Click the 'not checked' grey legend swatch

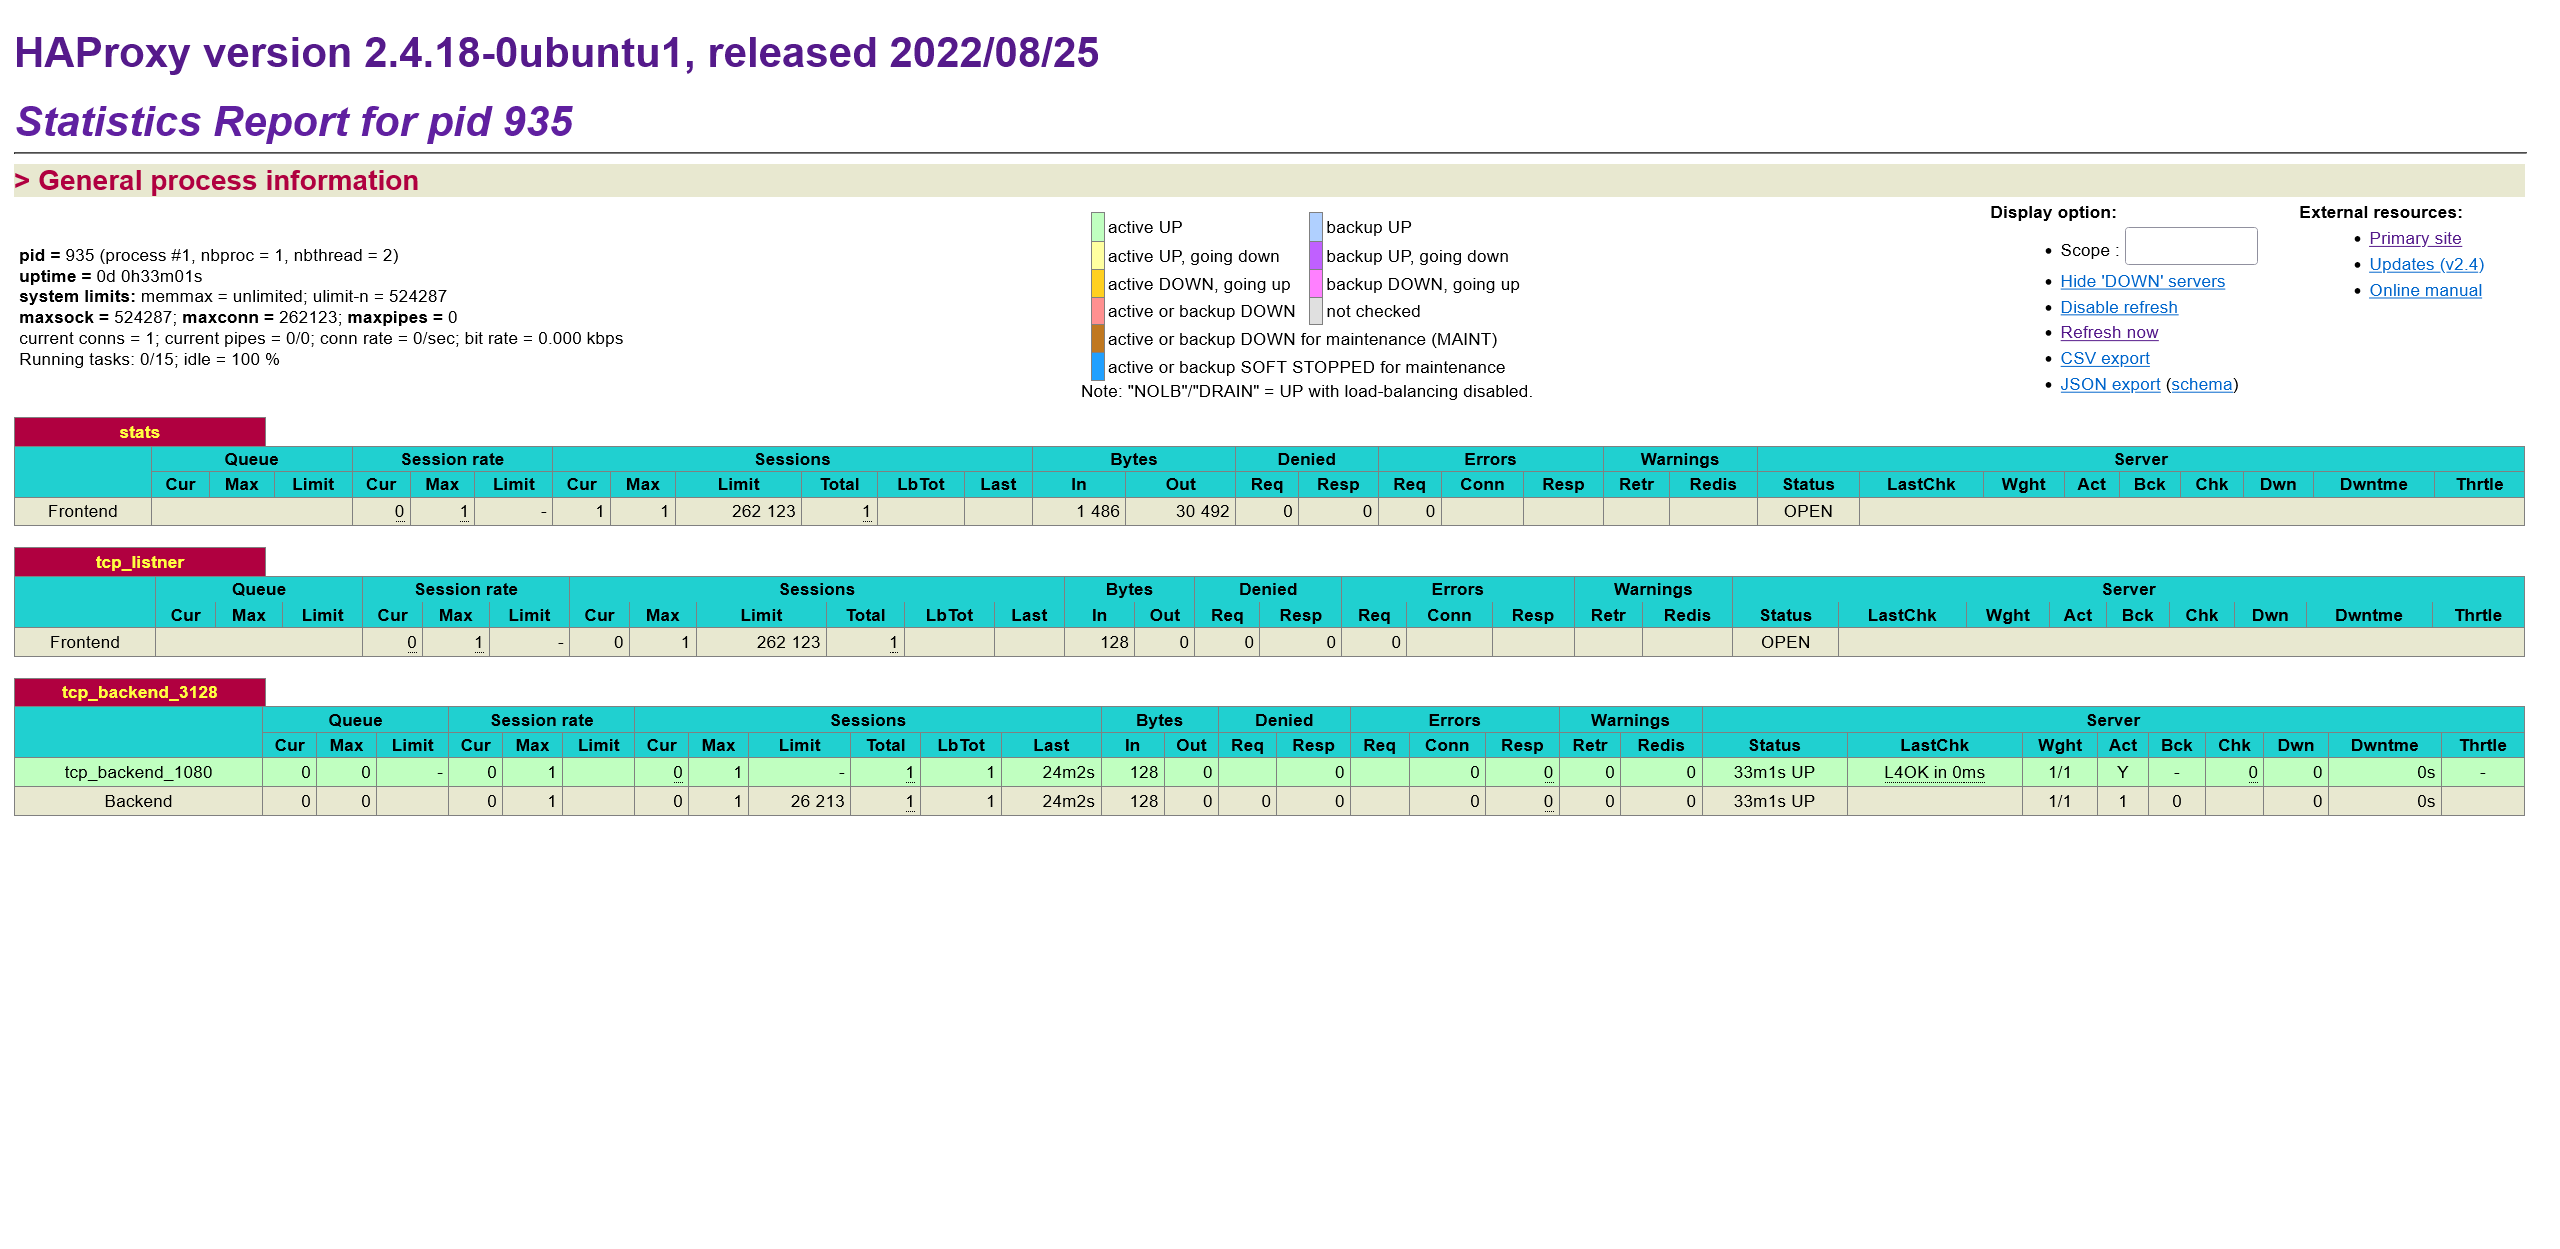coord(1316,309)
